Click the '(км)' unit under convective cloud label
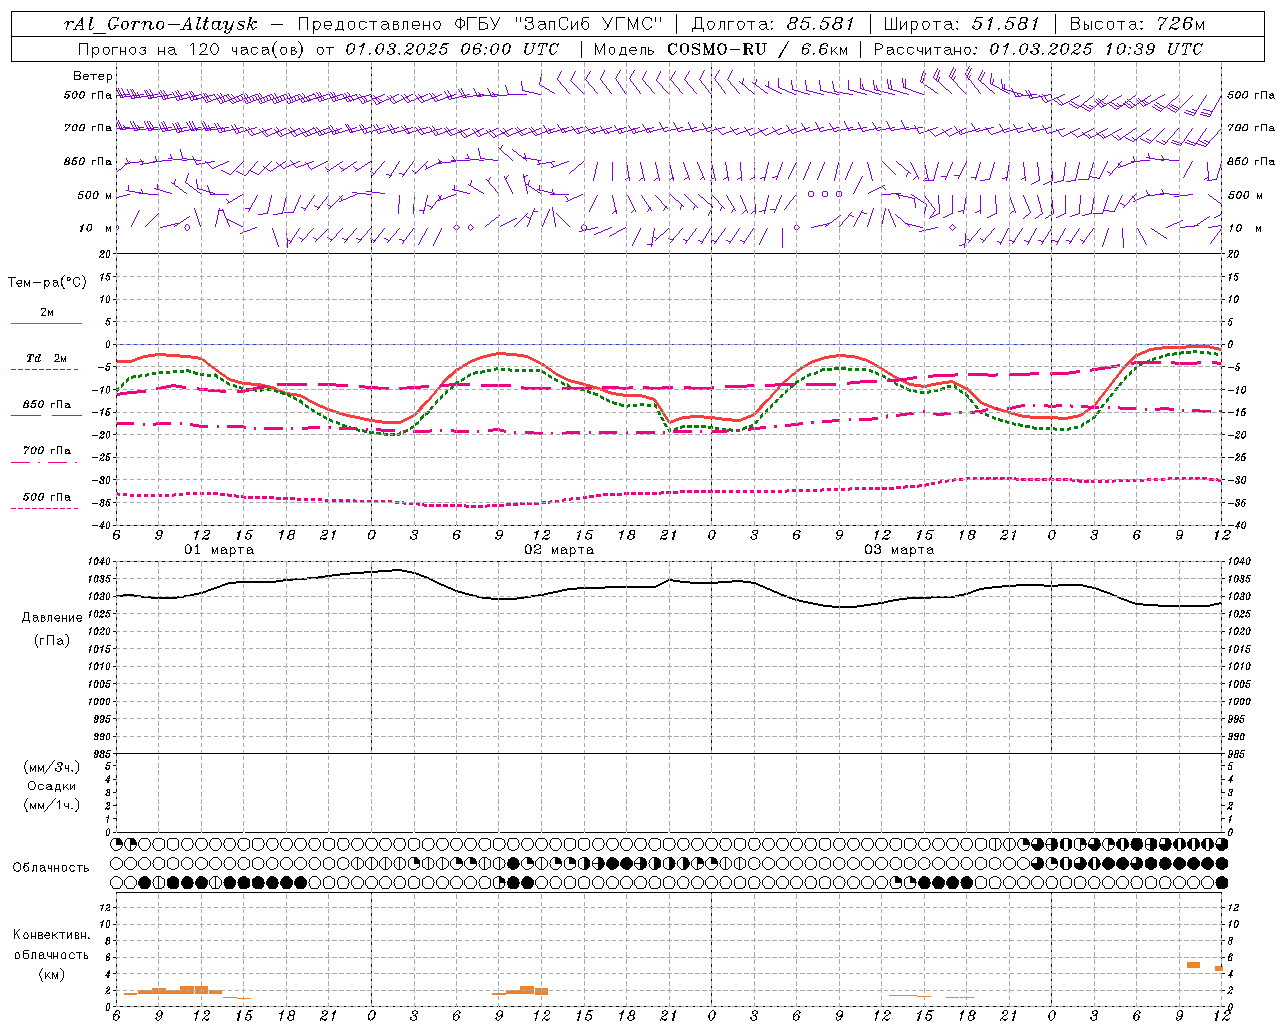 [x=51, y=974]
